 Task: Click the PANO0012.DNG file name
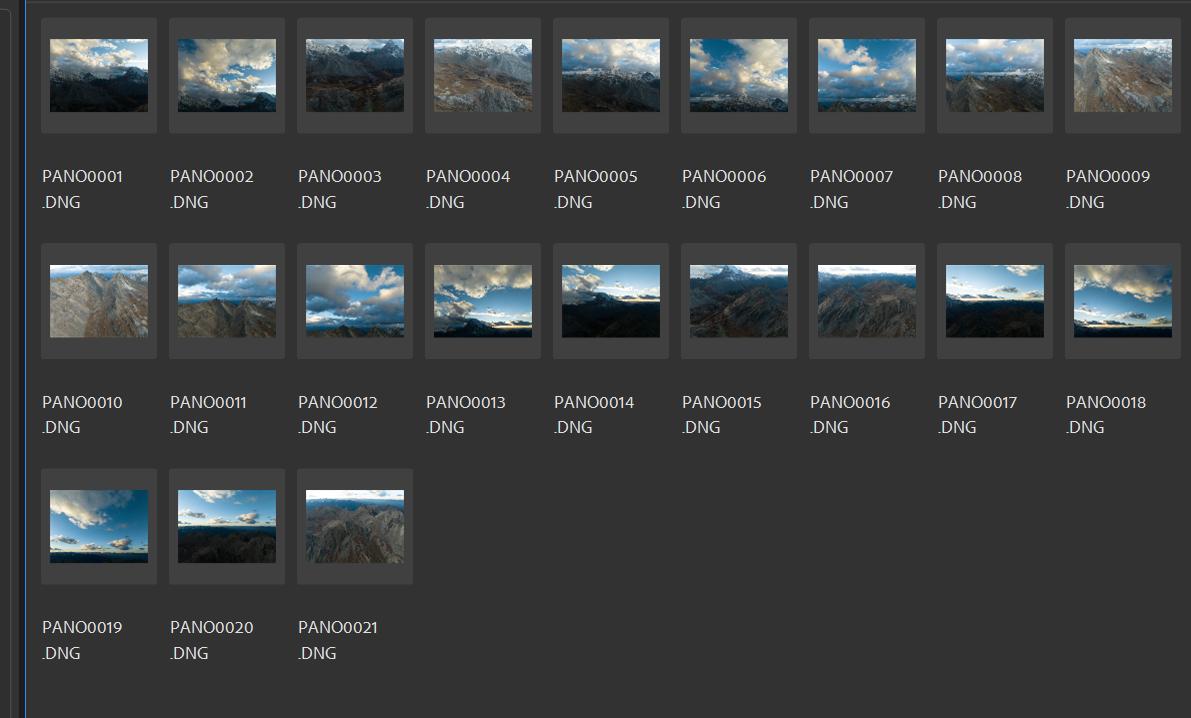point(337,415)
